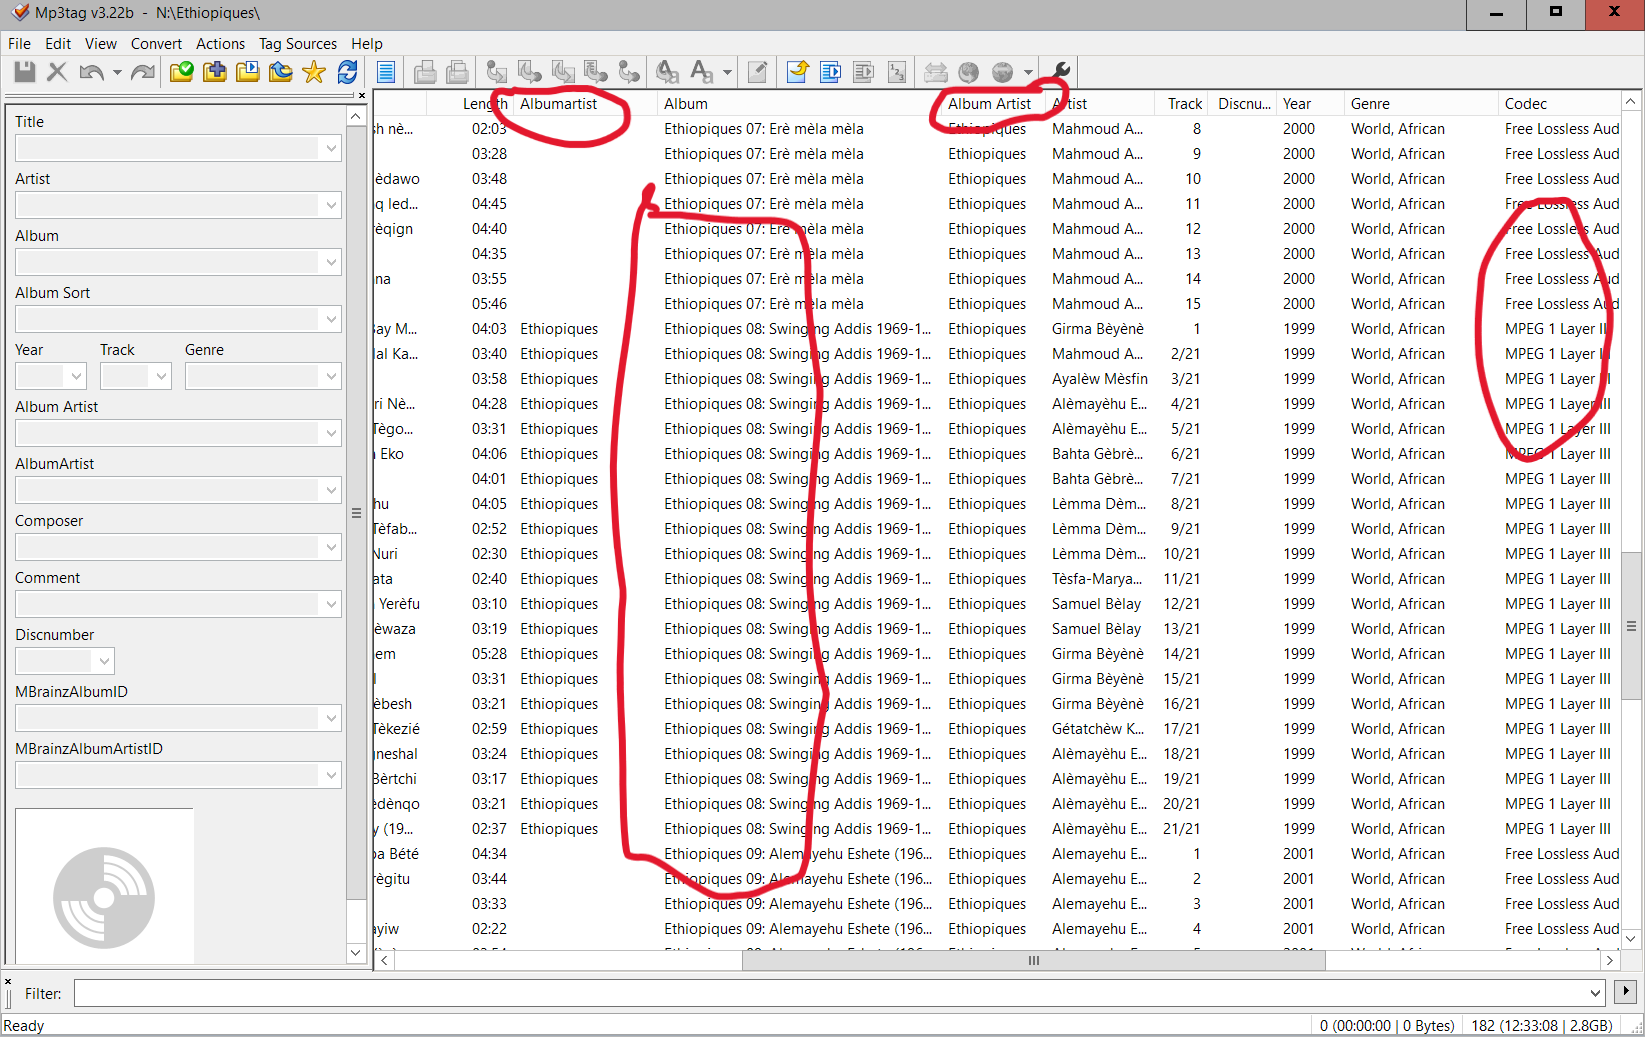The width and height of the screenshot is (1645, 1037).
Task: Click the Filename to Filename converter icon
Action: point(563,72)
